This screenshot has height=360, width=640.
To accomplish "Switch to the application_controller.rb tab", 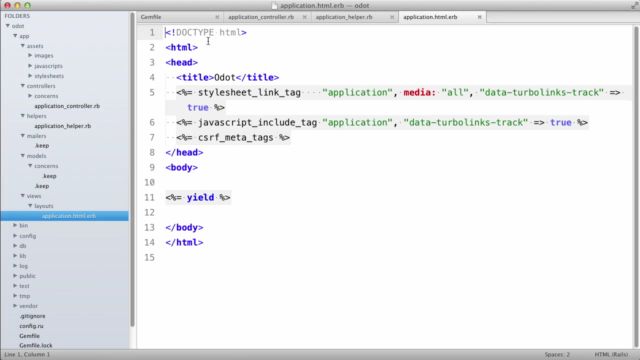I will pyautogui.click(x=261, y=17).
